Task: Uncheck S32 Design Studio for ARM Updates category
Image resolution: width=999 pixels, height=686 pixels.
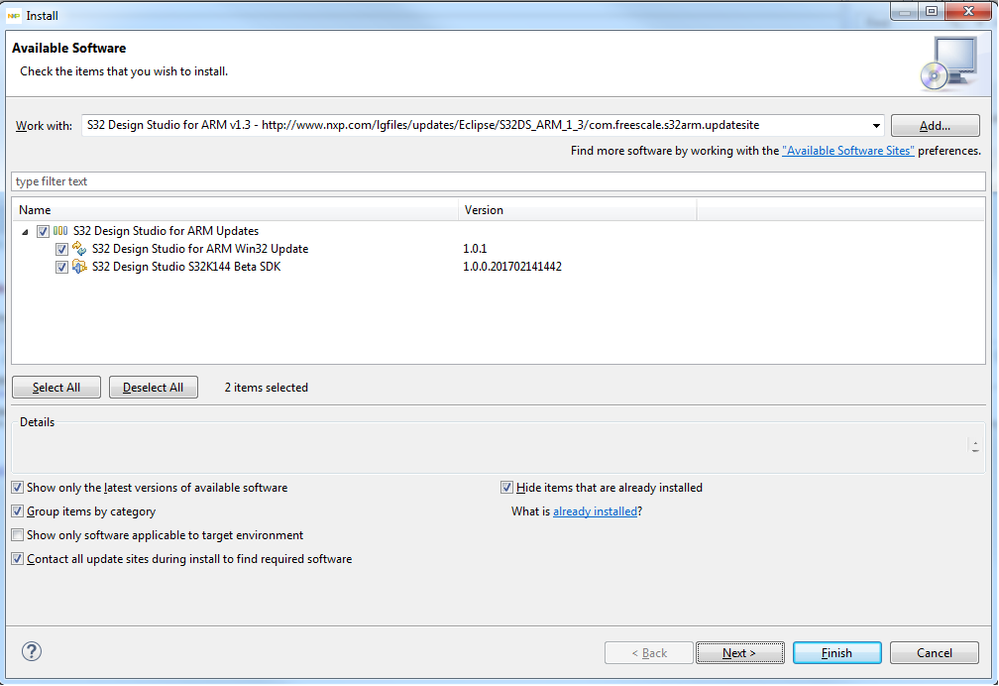Action: coord(43,231)
